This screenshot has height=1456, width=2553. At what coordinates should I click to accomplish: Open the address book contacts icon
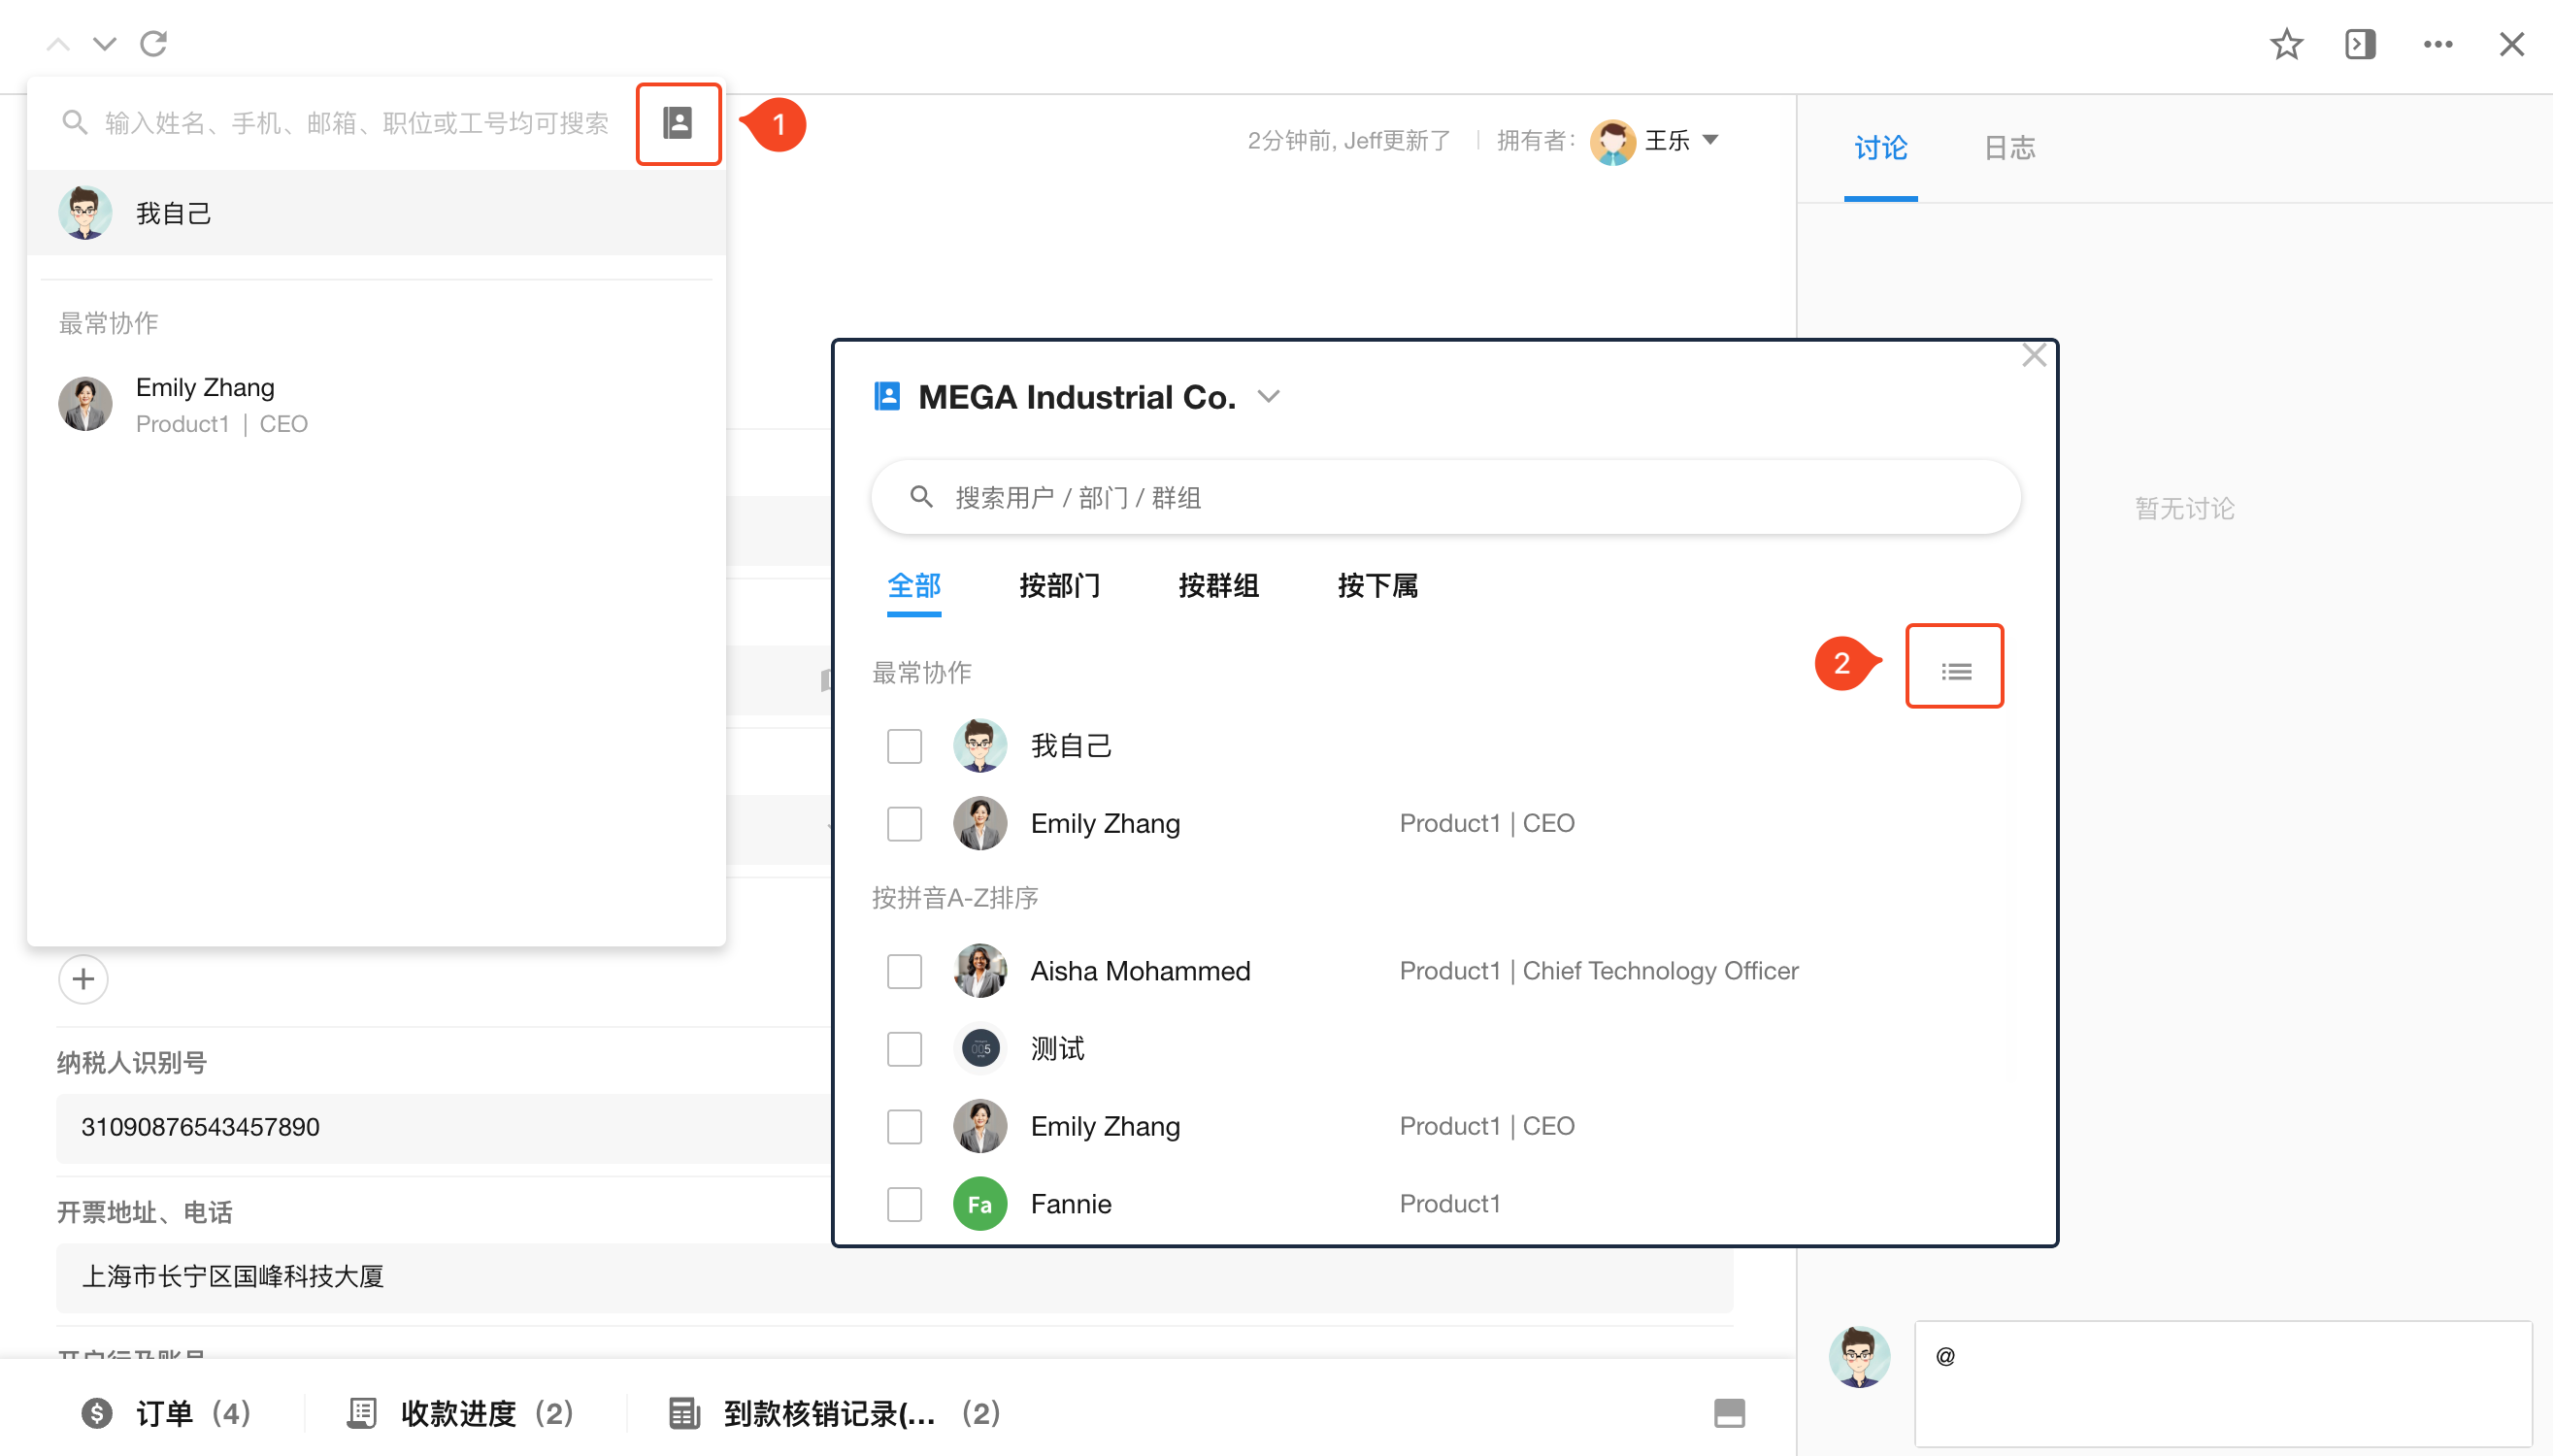pyautogui.click(x=678, y=123)
